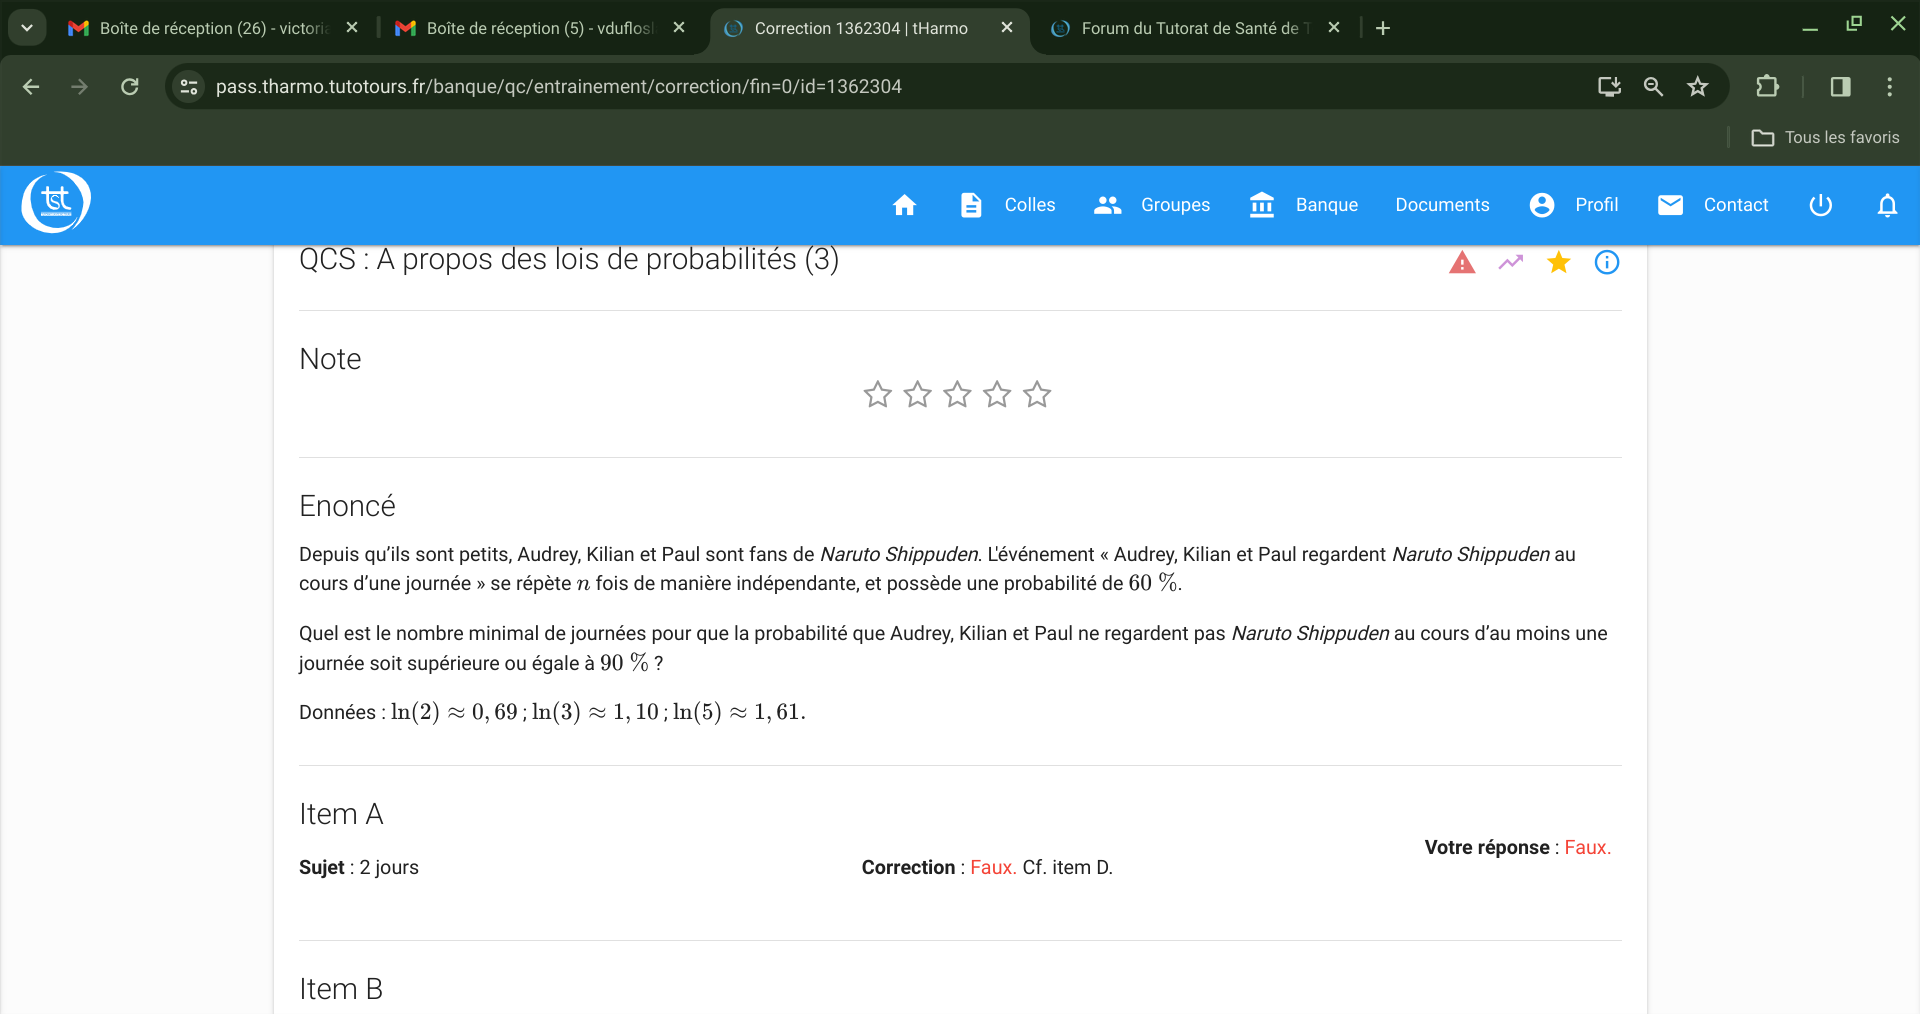Click the blue info circle icon
This screenshot has width=1920, height=1014.
[1607, 262]
